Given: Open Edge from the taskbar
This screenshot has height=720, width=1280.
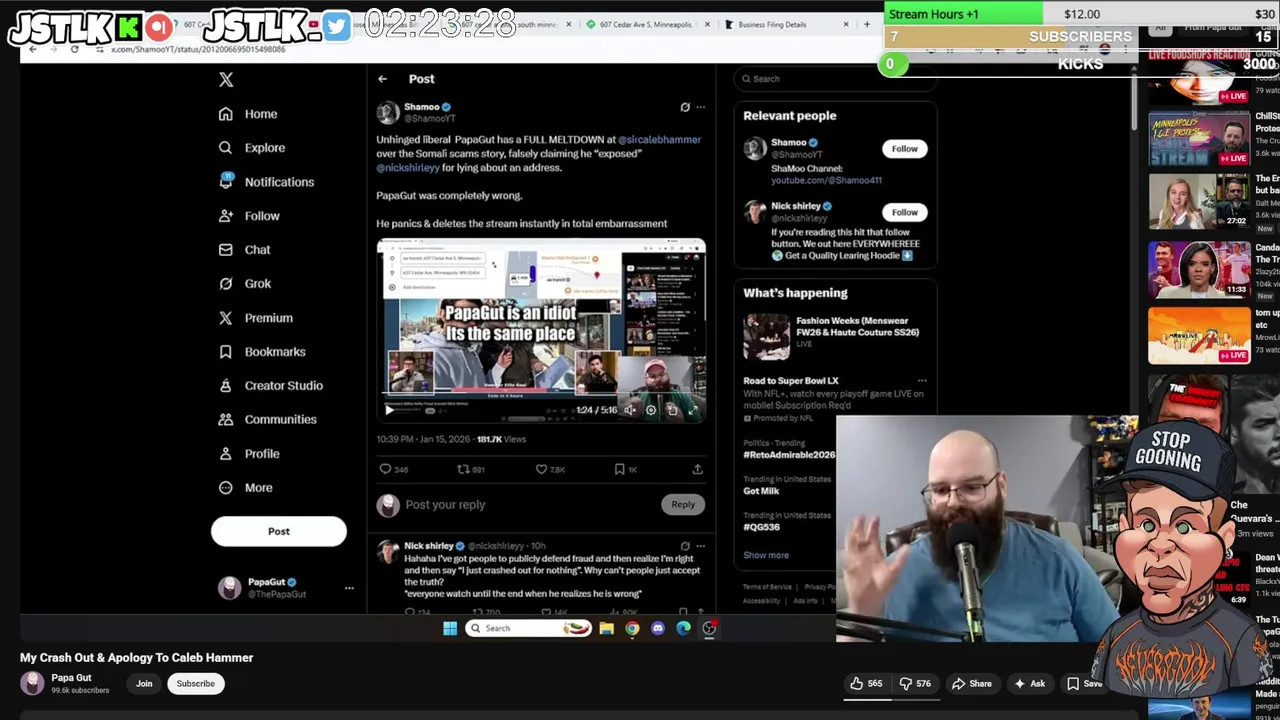Looking at the screenshot, I should click(x=683, y=628).
